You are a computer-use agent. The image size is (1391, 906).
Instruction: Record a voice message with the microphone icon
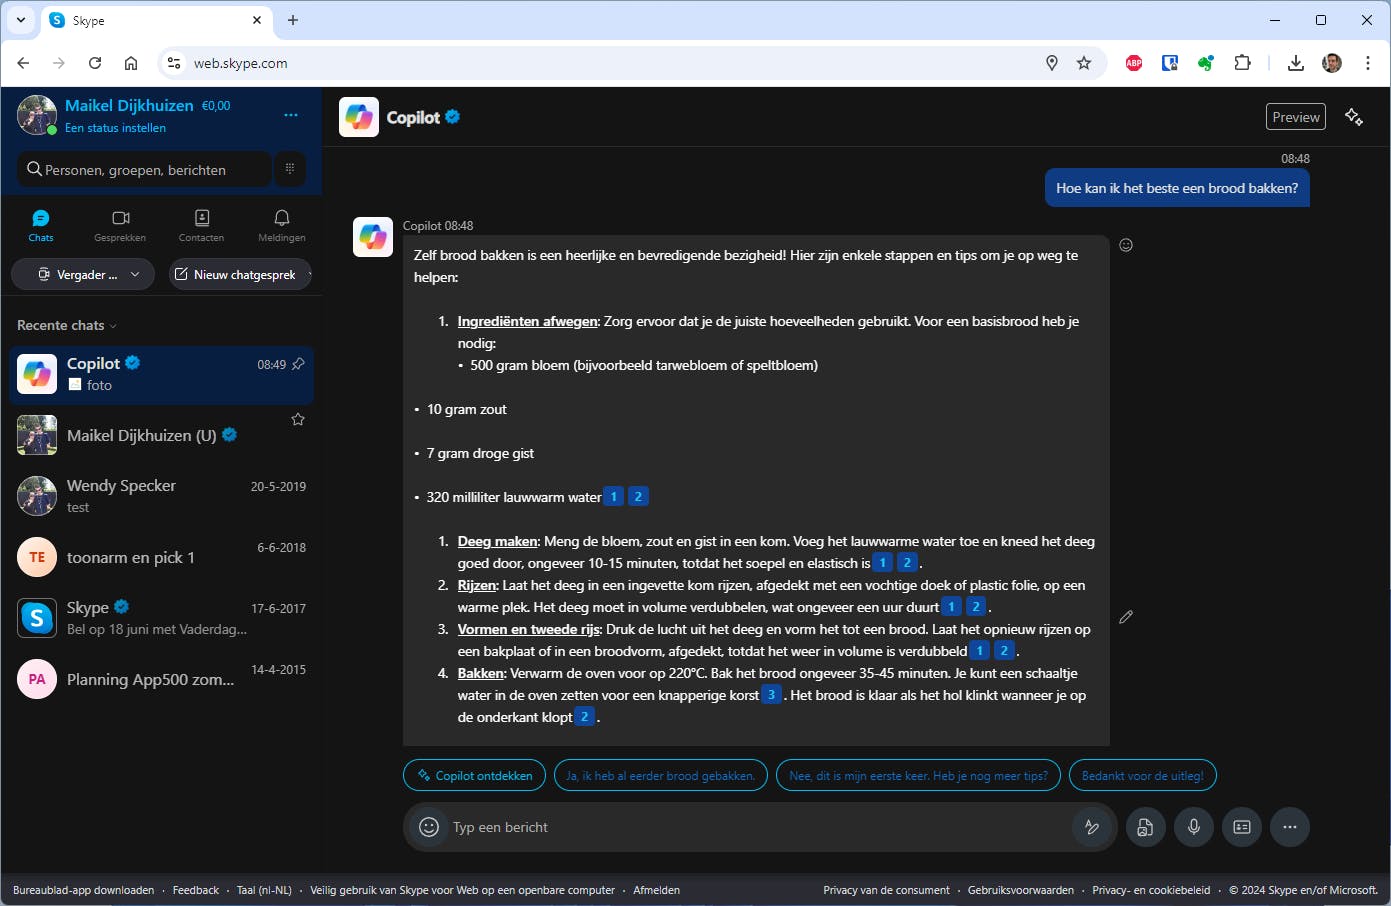pos(1194,827)
